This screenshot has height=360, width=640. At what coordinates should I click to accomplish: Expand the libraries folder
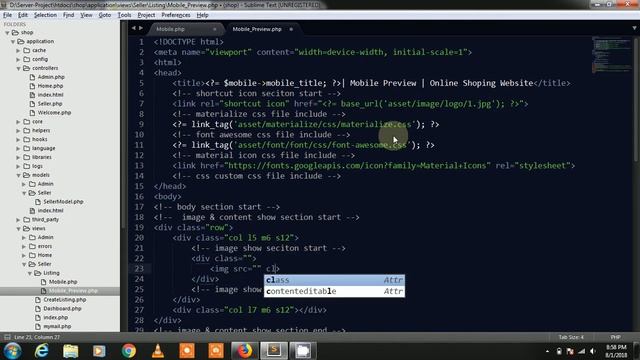(x=18, y=158)
